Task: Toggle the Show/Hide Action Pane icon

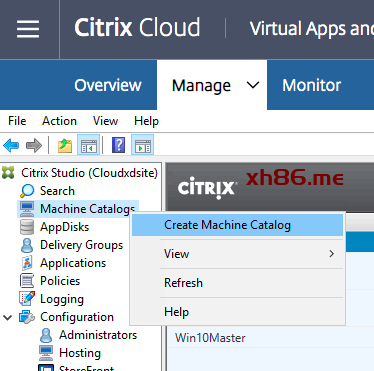Action: [x=143, y=145]
